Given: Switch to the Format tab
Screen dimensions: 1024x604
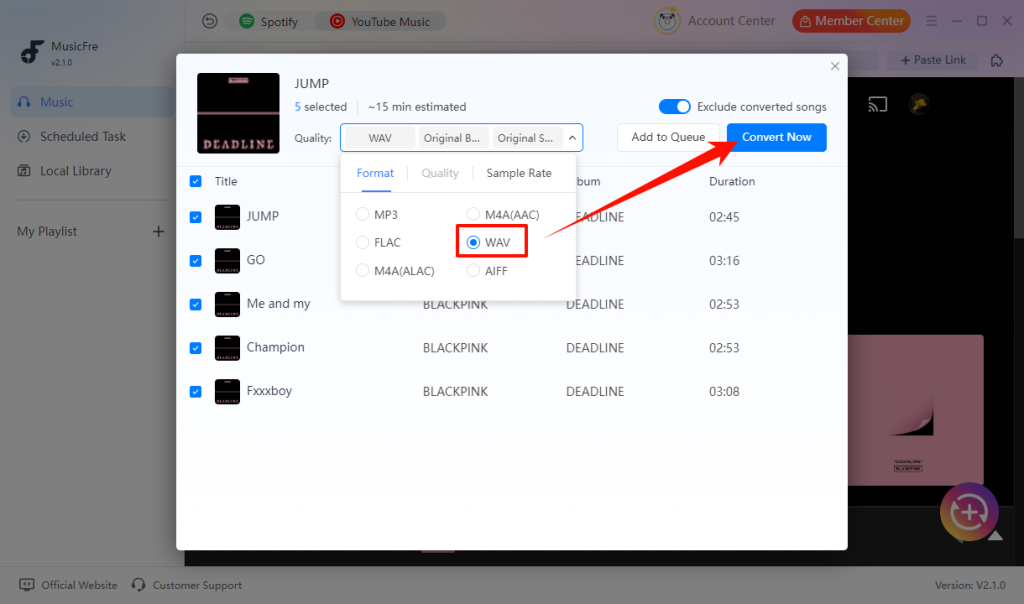Looking at the screenshot, I should point(375,173).
